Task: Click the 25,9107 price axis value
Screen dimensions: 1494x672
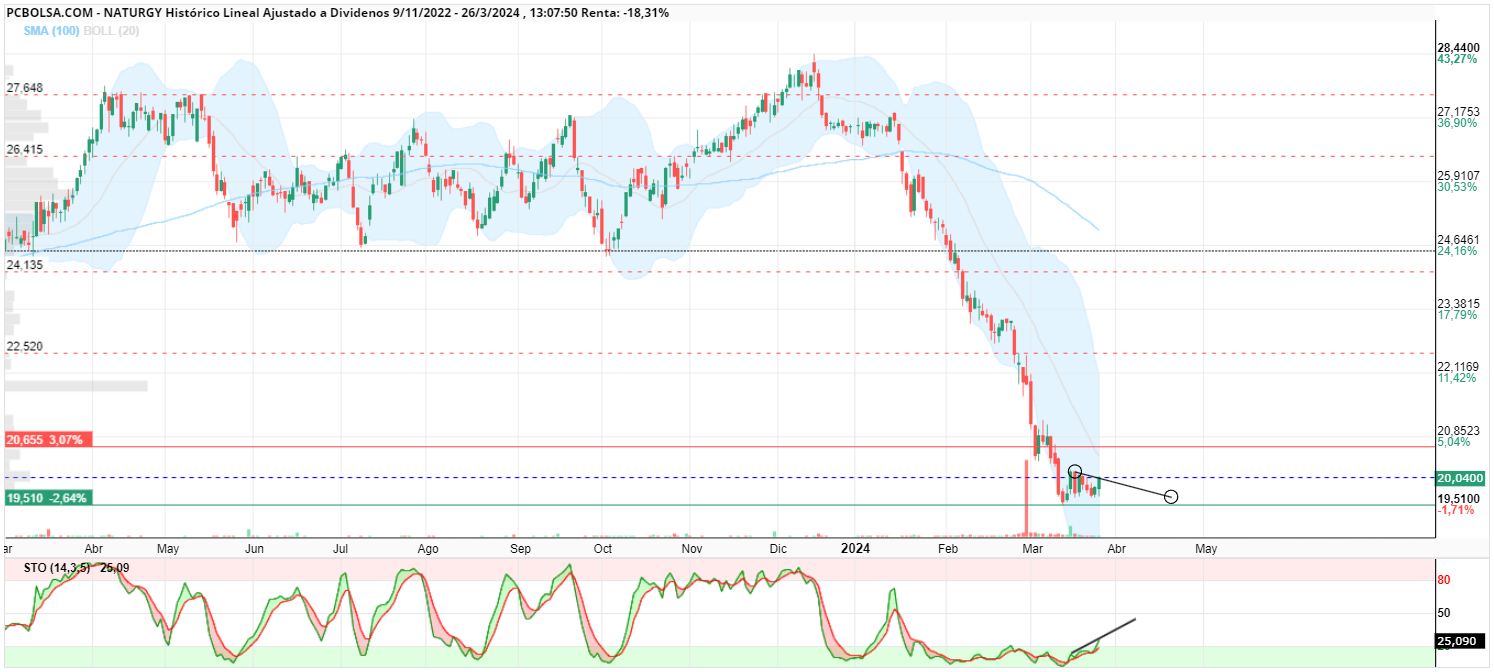Action: click(x=1458, y=175)
